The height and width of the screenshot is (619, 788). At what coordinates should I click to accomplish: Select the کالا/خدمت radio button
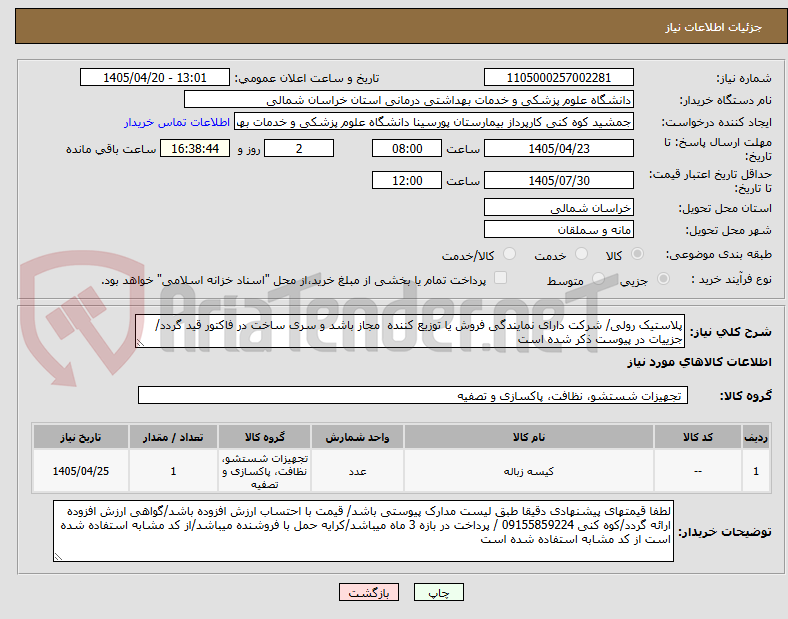[510, 254]
